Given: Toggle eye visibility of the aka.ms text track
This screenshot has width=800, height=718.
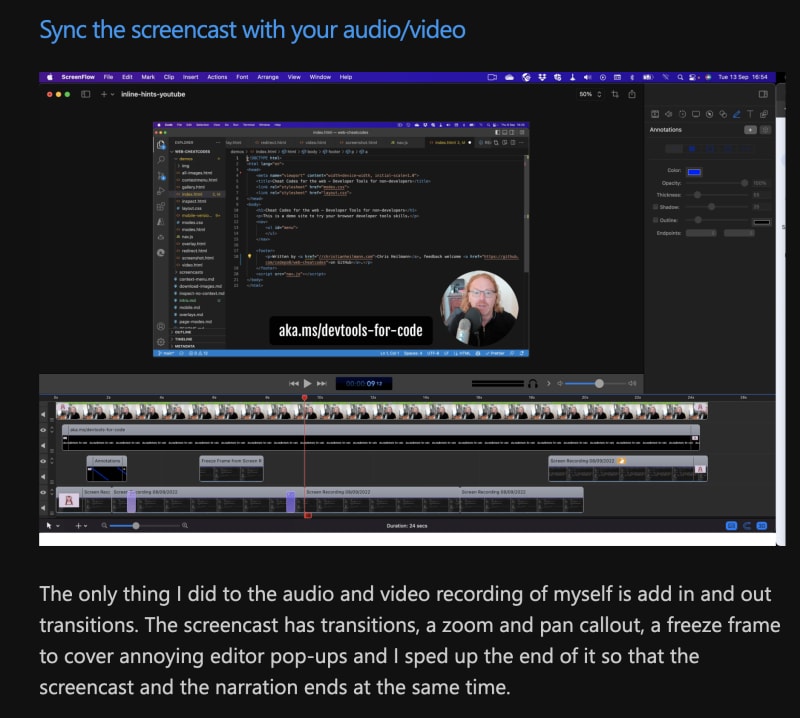Looking at the screenshot, I should [x=43, y=430].
